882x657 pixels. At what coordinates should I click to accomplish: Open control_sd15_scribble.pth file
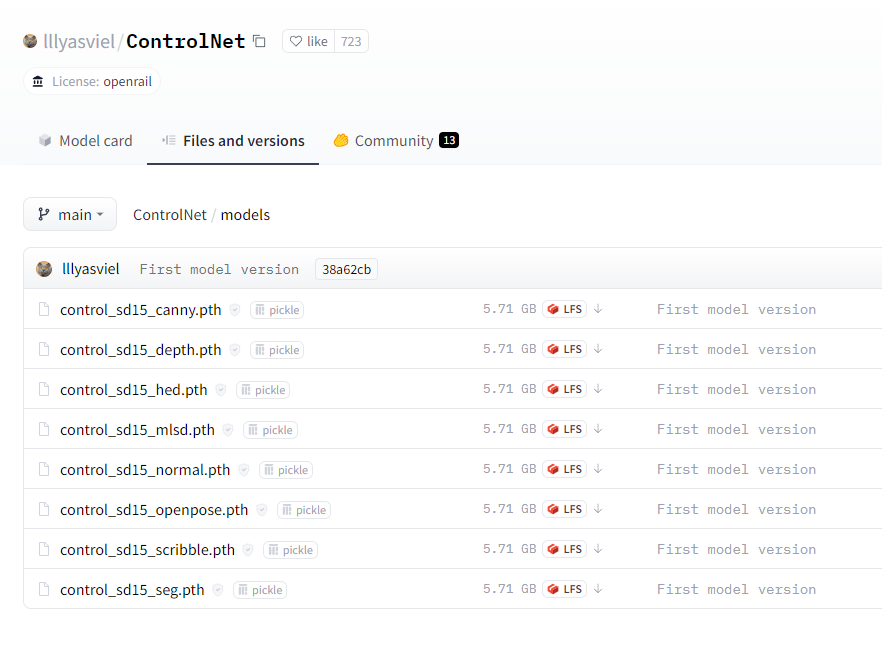pos(147,550)
